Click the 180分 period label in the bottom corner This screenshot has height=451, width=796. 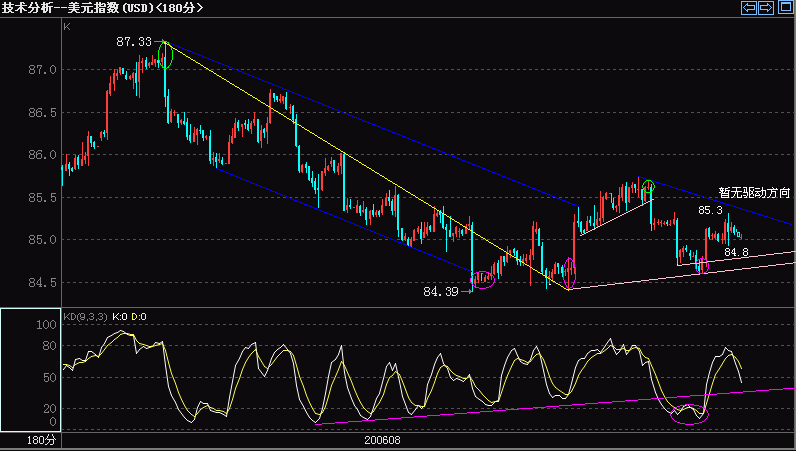click(41, 440)
